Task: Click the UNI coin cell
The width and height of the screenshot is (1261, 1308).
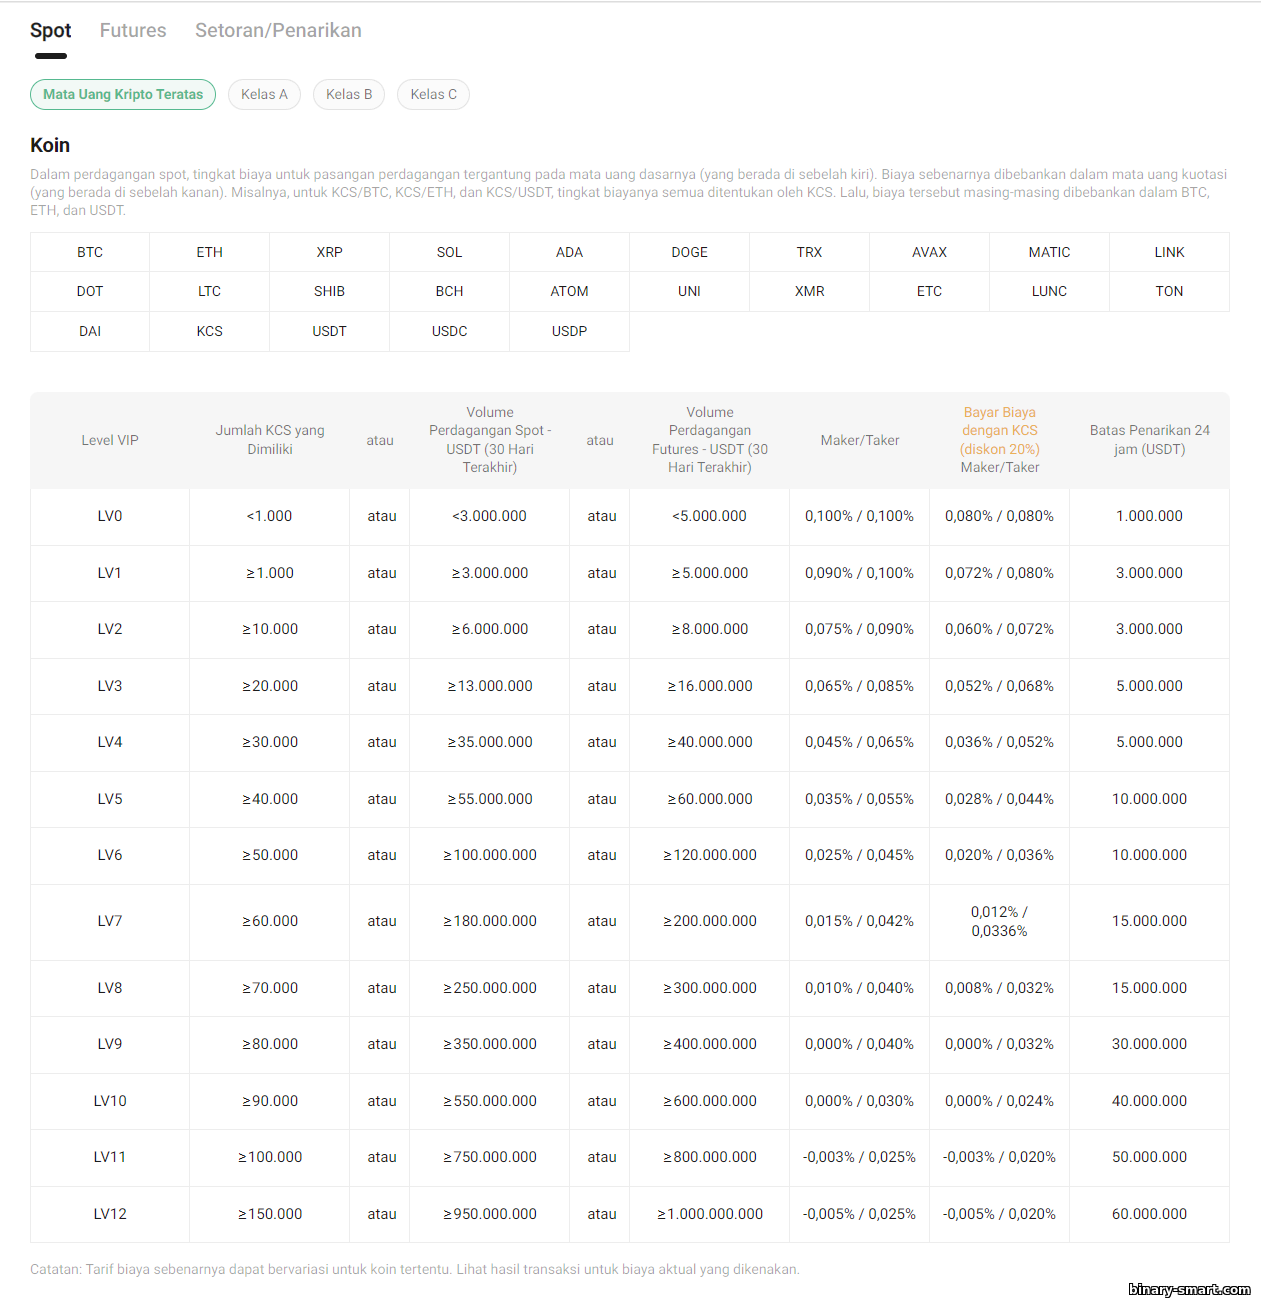Action: pyautogui.click(x=690, y=291)
